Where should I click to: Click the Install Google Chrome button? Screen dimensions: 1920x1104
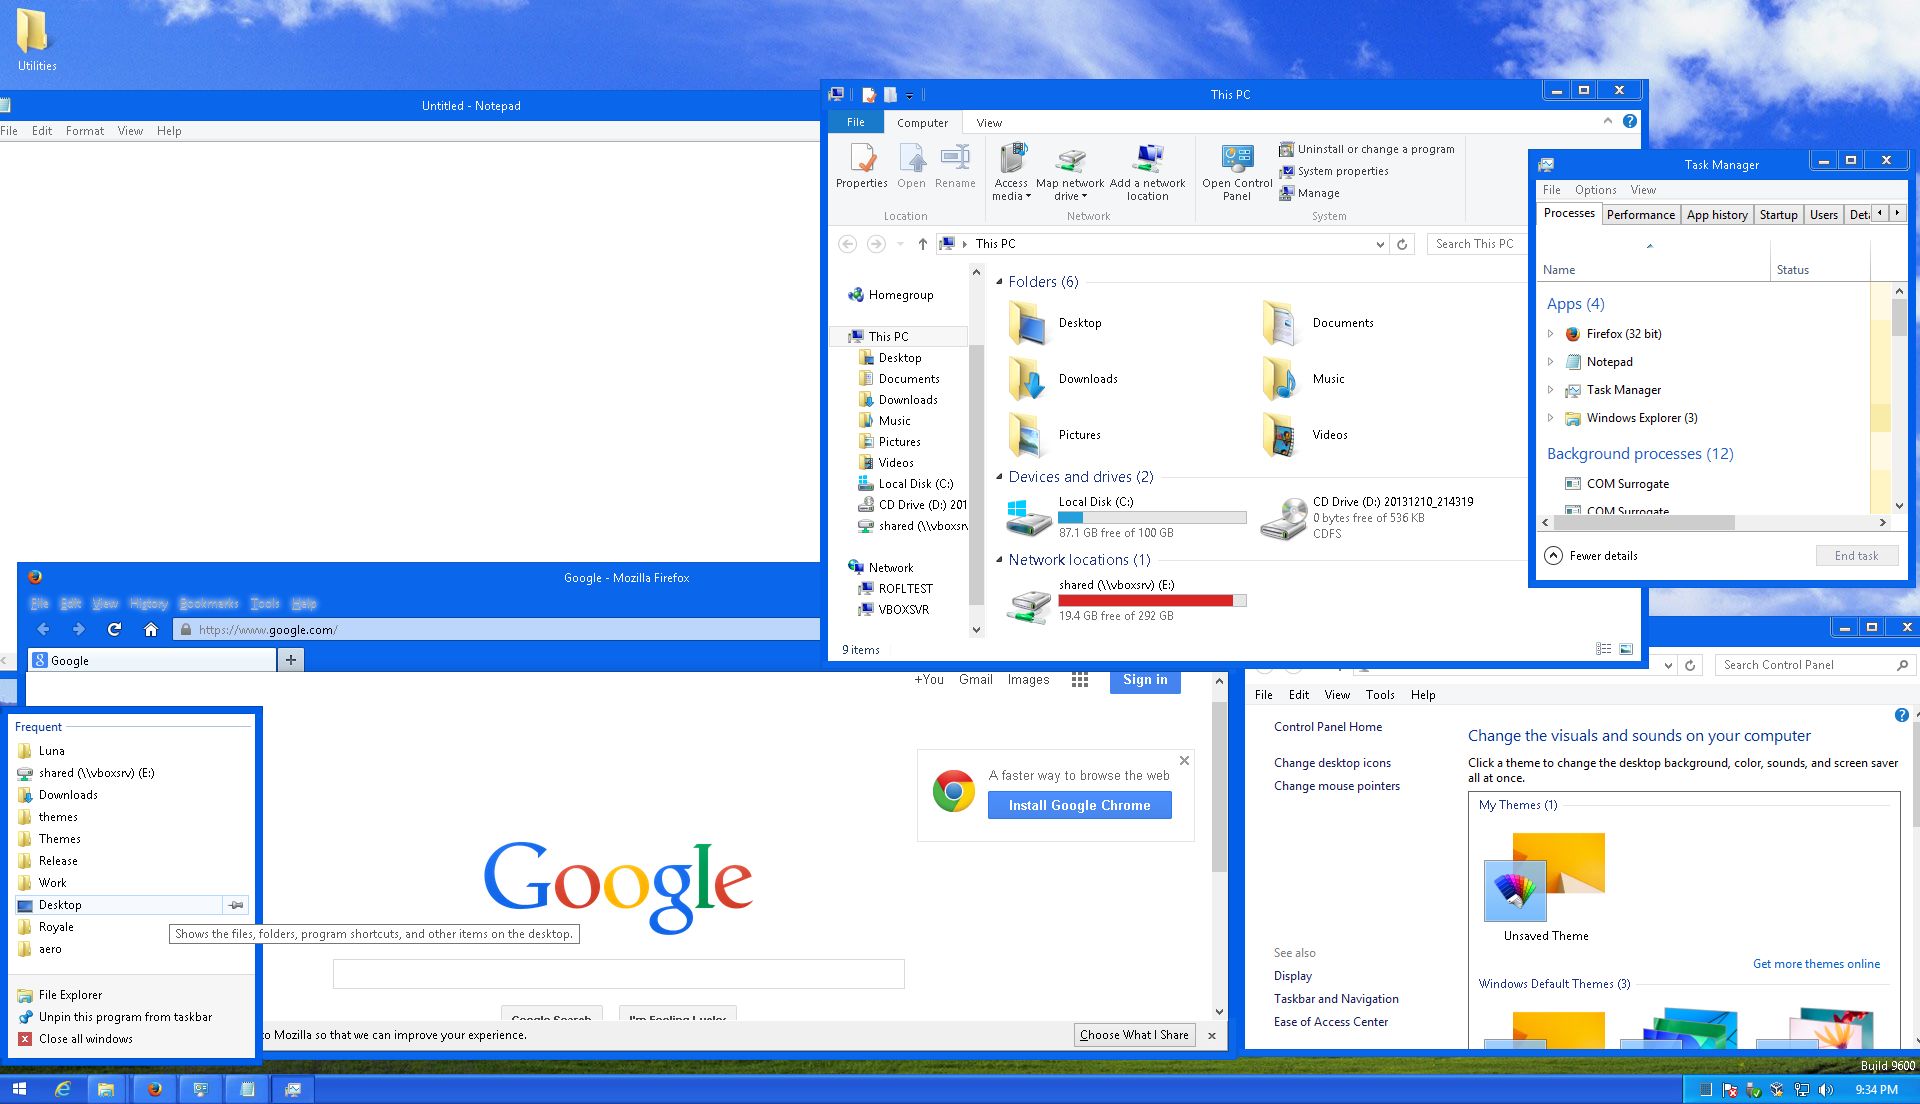1079,805
